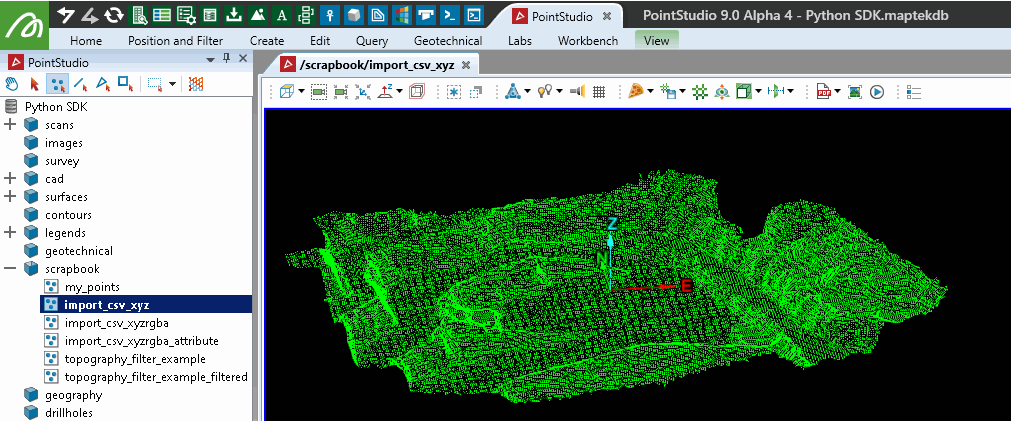
Task: Click the screenshot image capture icon
Action: (x=854, y=91)
